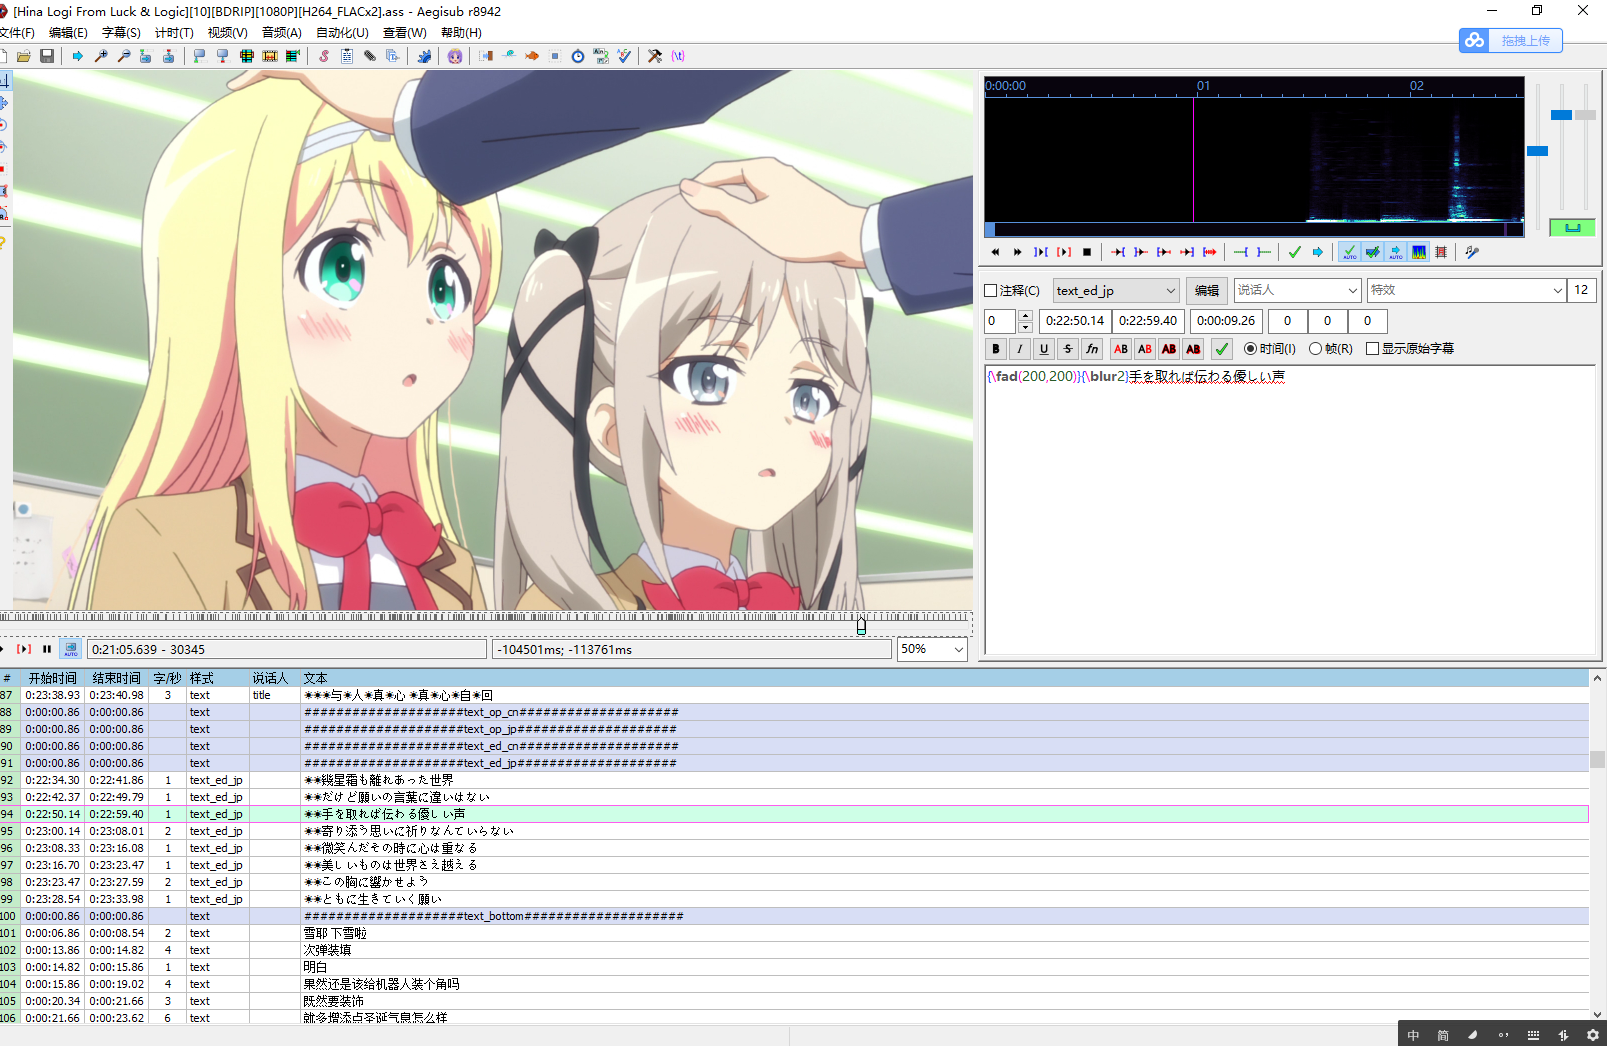Open the 视频(V) menu
Screen dimensions: 1607x1046
coord(227,33)
